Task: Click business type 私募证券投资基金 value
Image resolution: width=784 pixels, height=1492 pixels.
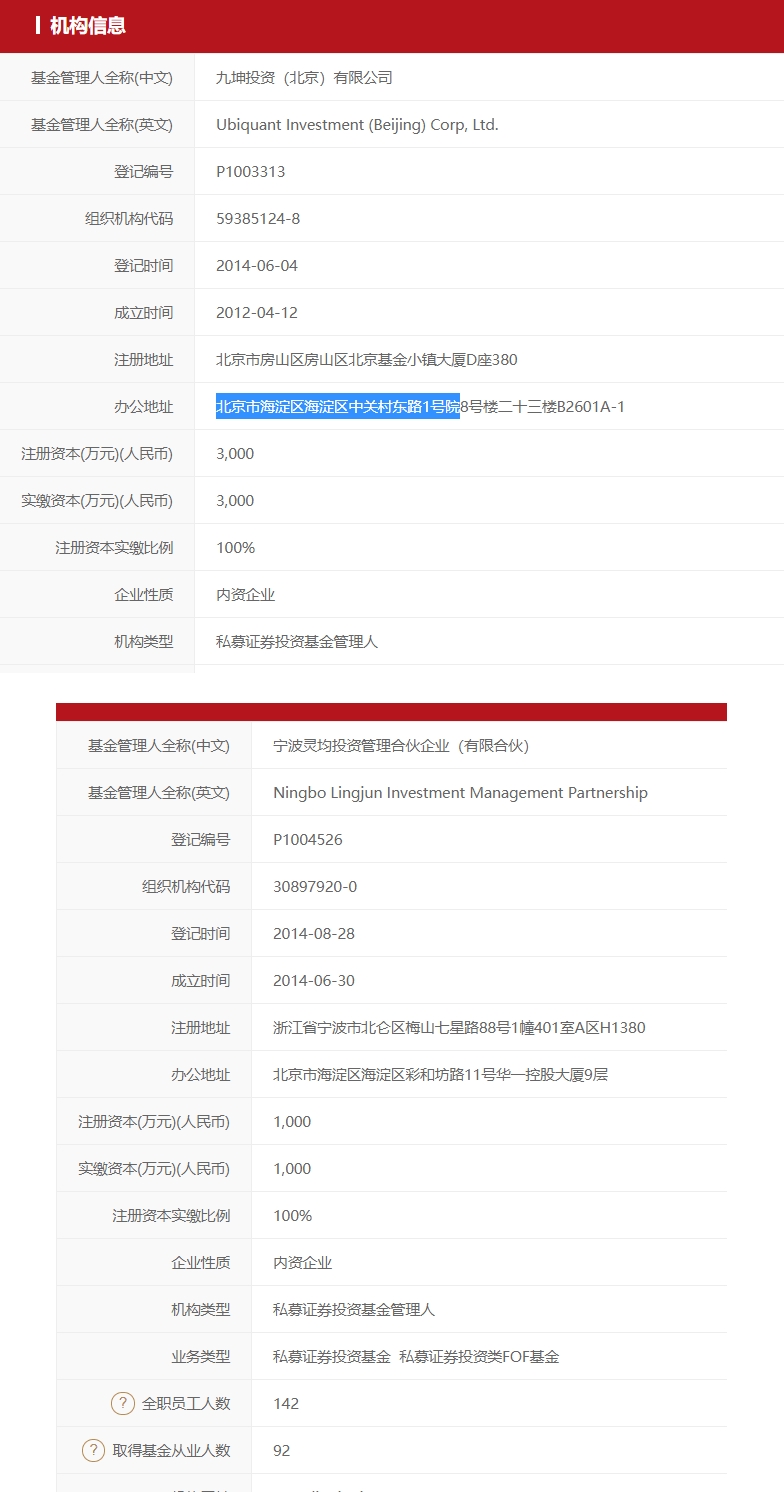Action: [331, 1356]
